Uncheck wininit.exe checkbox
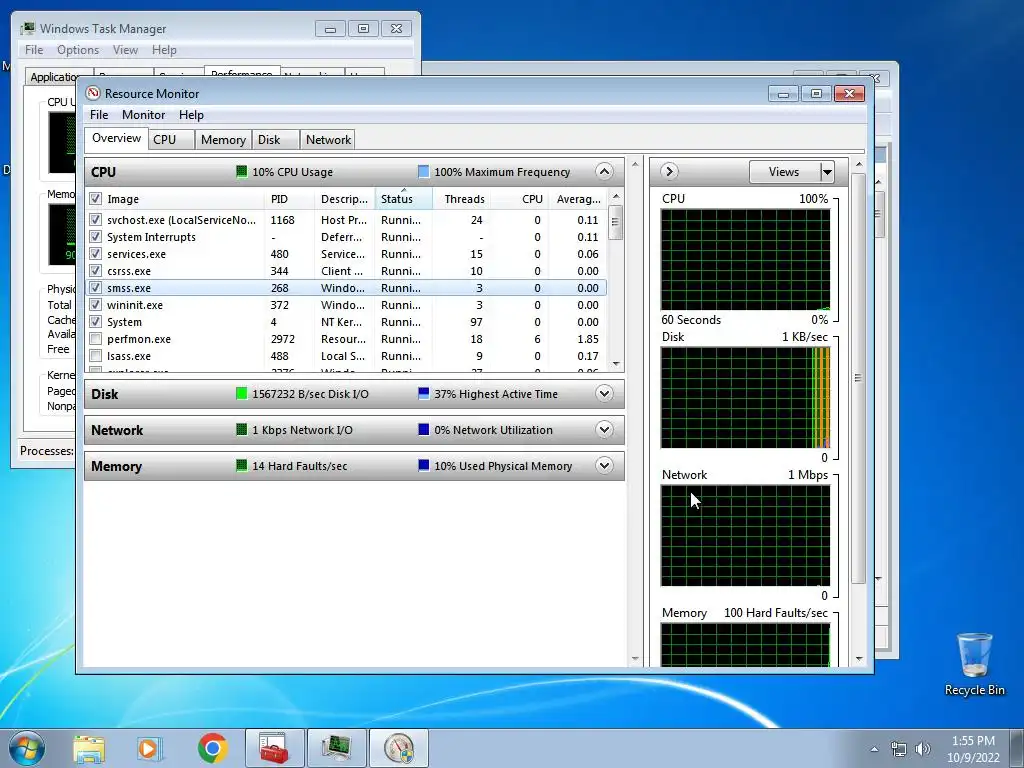 point(95,305)
